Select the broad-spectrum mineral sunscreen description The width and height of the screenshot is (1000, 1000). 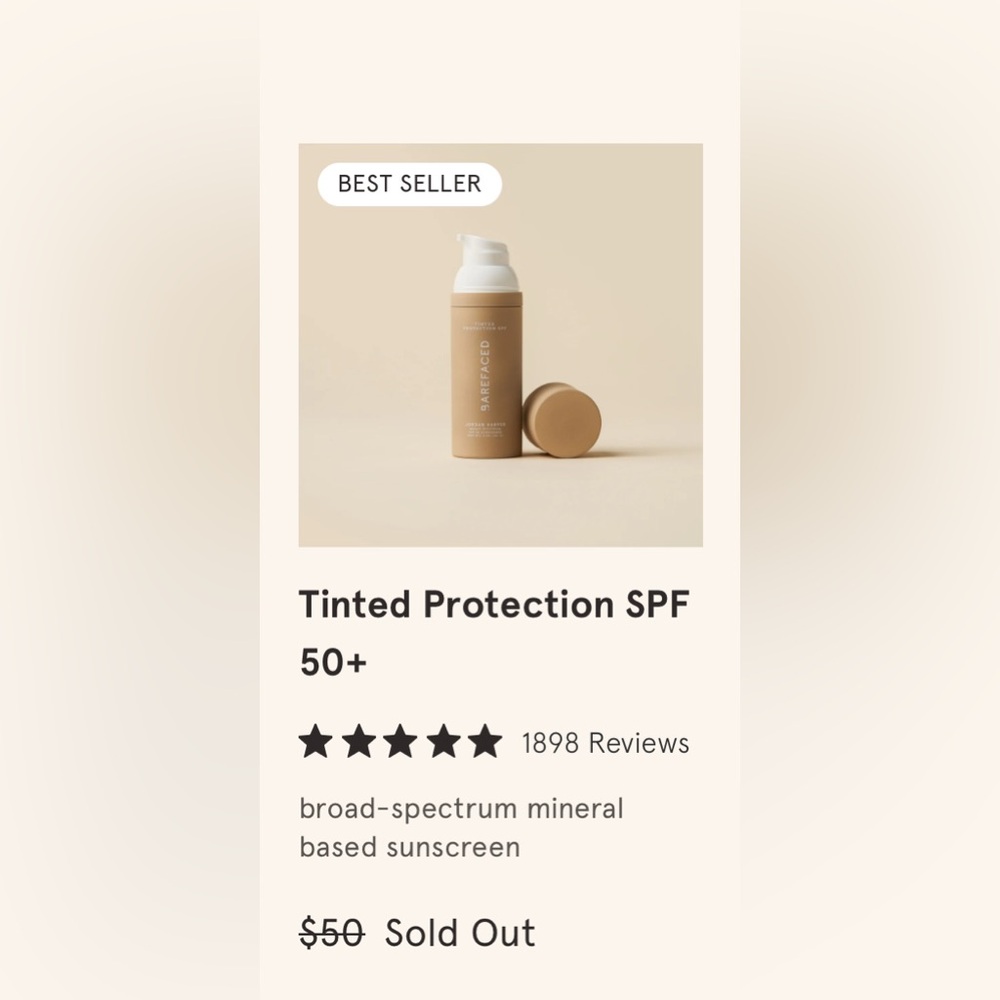pyautogui.click(x=462, y=827)
